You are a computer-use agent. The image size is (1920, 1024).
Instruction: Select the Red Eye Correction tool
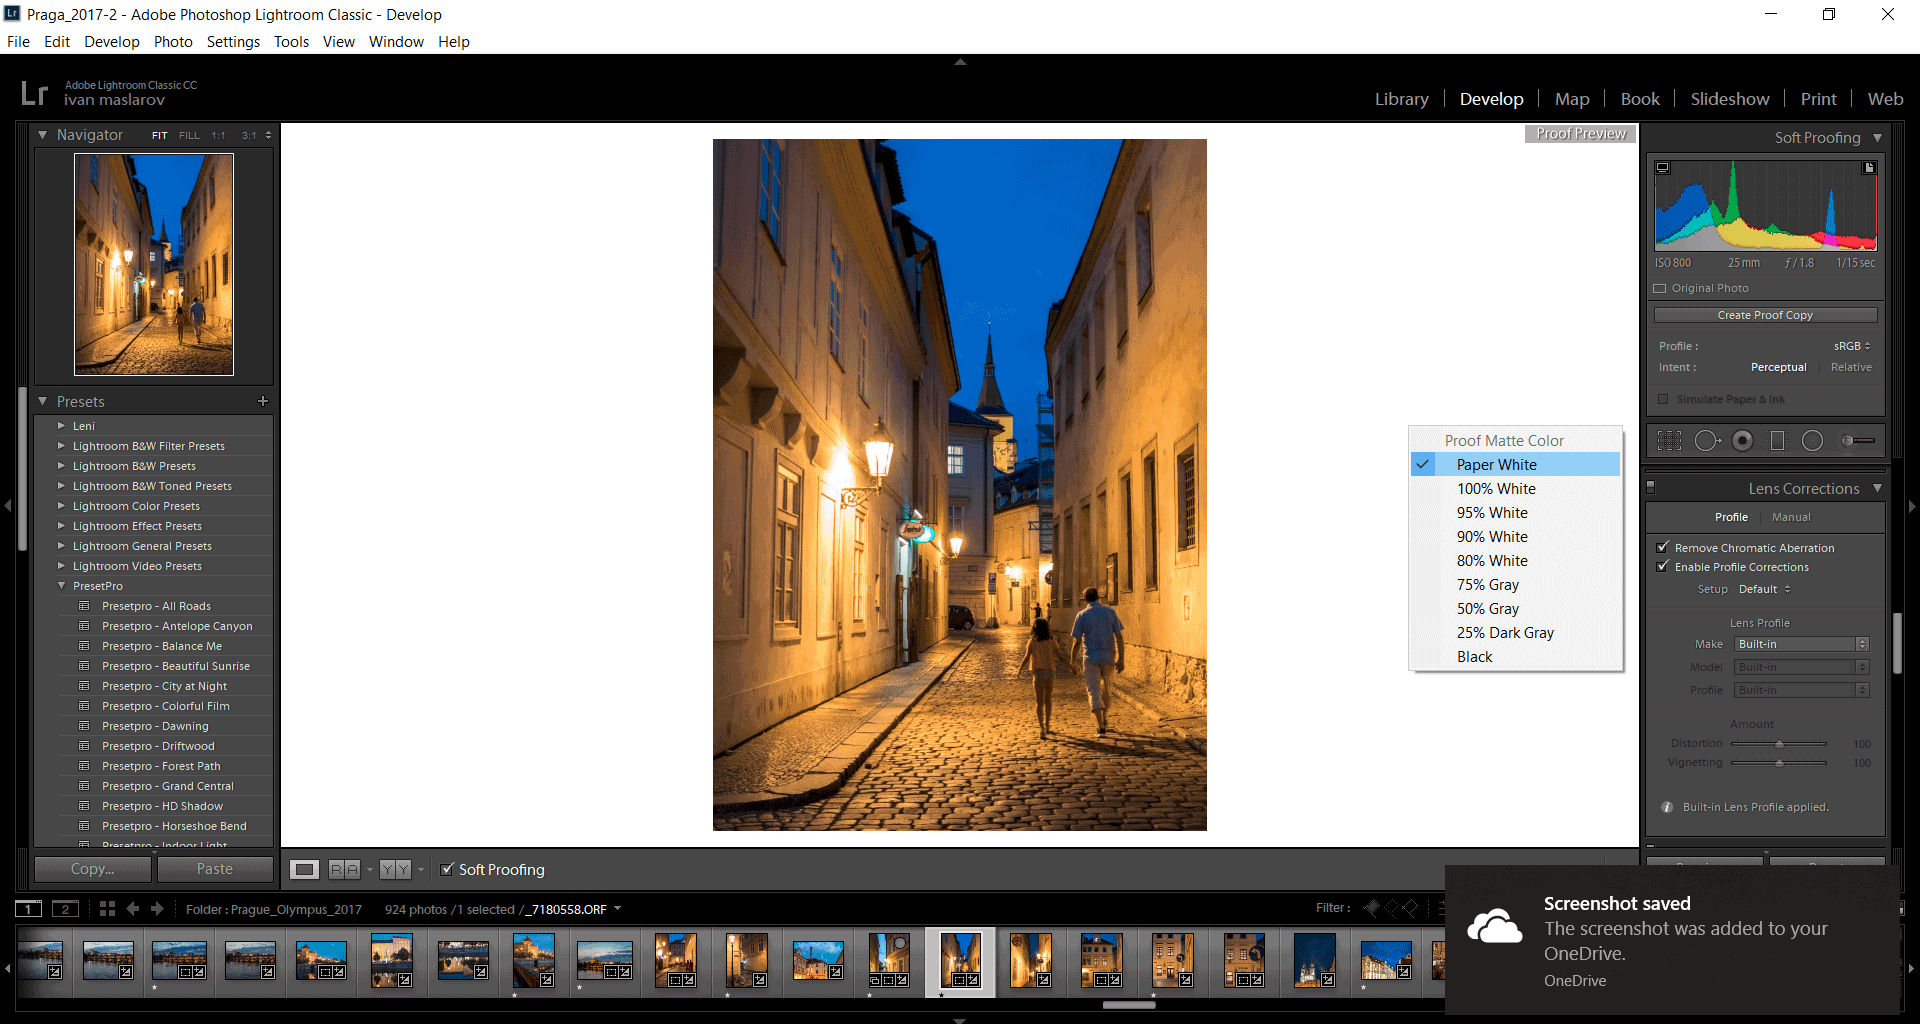pos(1742,441)
